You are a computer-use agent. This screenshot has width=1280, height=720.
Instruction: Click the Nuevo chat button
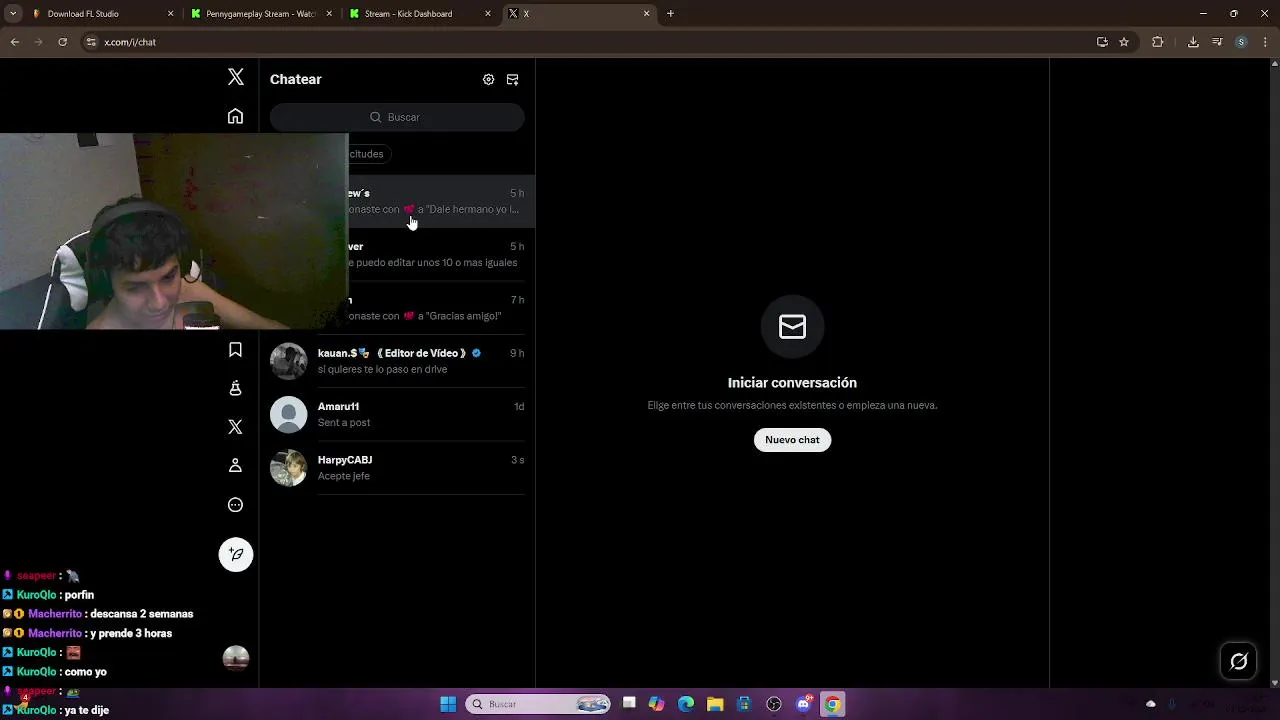pyautogui.click(x=792, y=440)
